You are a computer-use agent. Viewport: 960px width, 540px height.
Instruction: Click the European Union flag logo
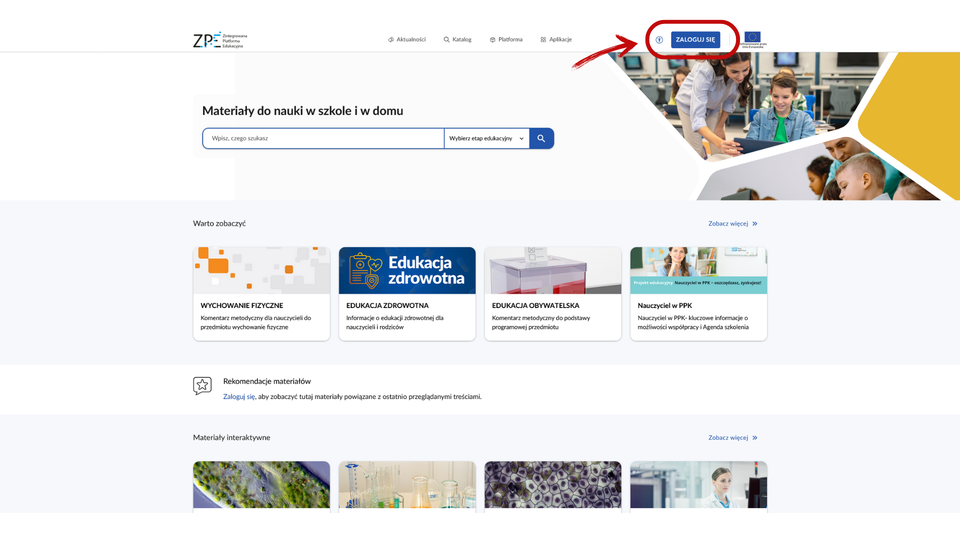(x=753, y=40)
